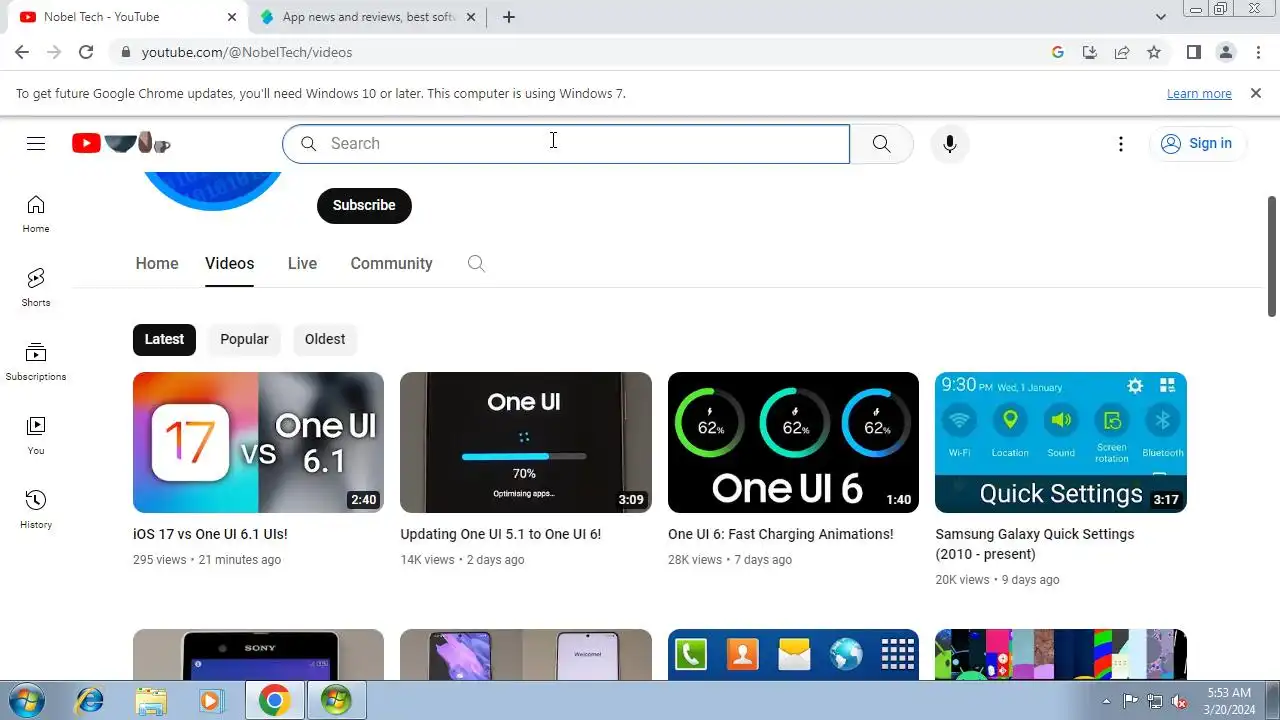Sort videos by Latest
The width and height of the screenshot is (1280, 720).
[x=164, y=339]
